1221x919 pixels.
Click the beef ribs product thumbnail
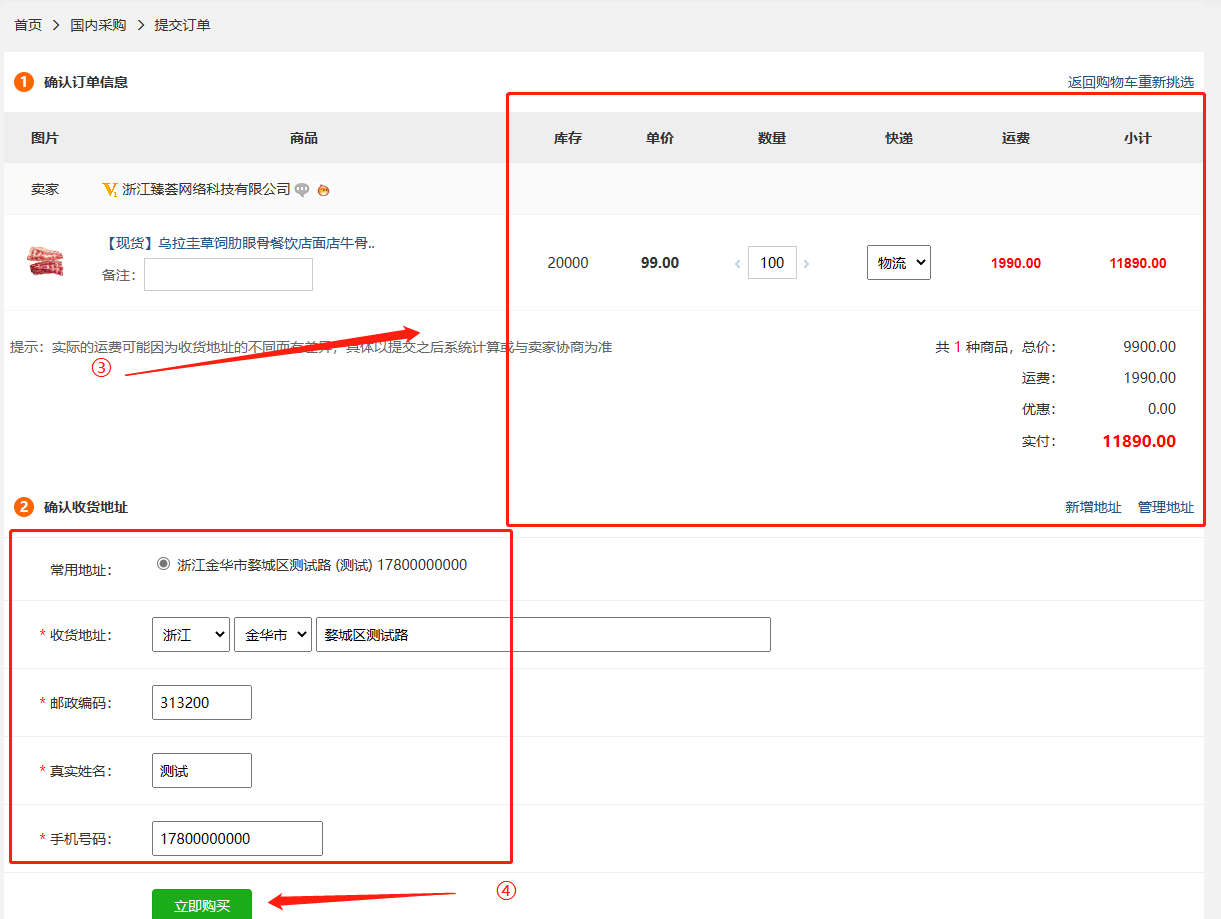pos(45,262)
